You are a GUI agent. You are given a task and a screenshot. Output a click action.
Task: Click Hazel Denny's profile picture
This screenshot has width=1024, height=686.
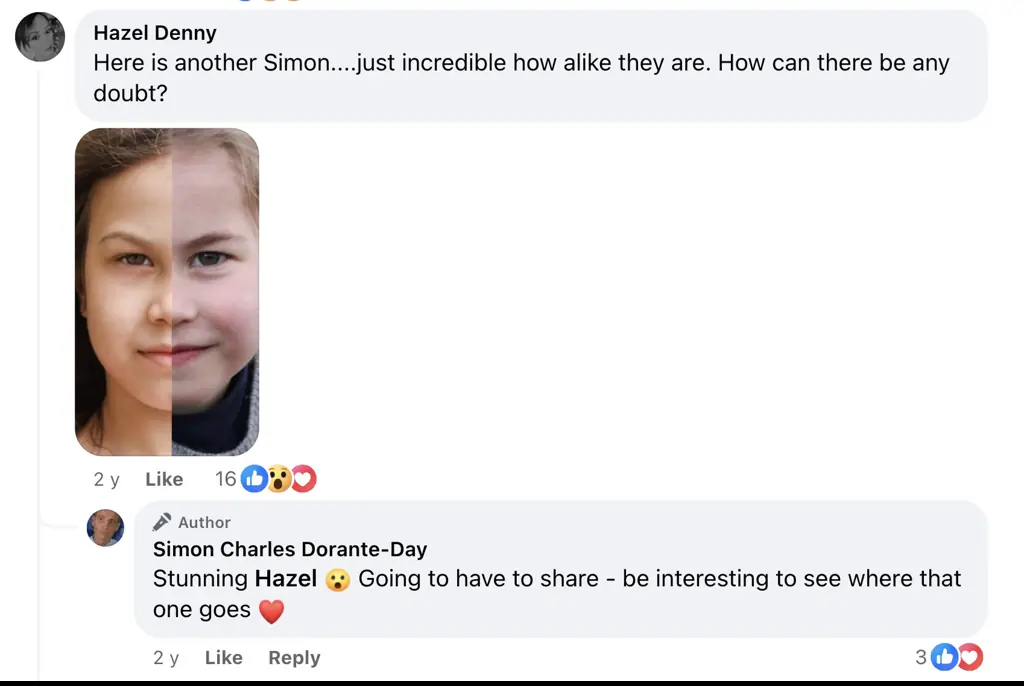(40, 38)
